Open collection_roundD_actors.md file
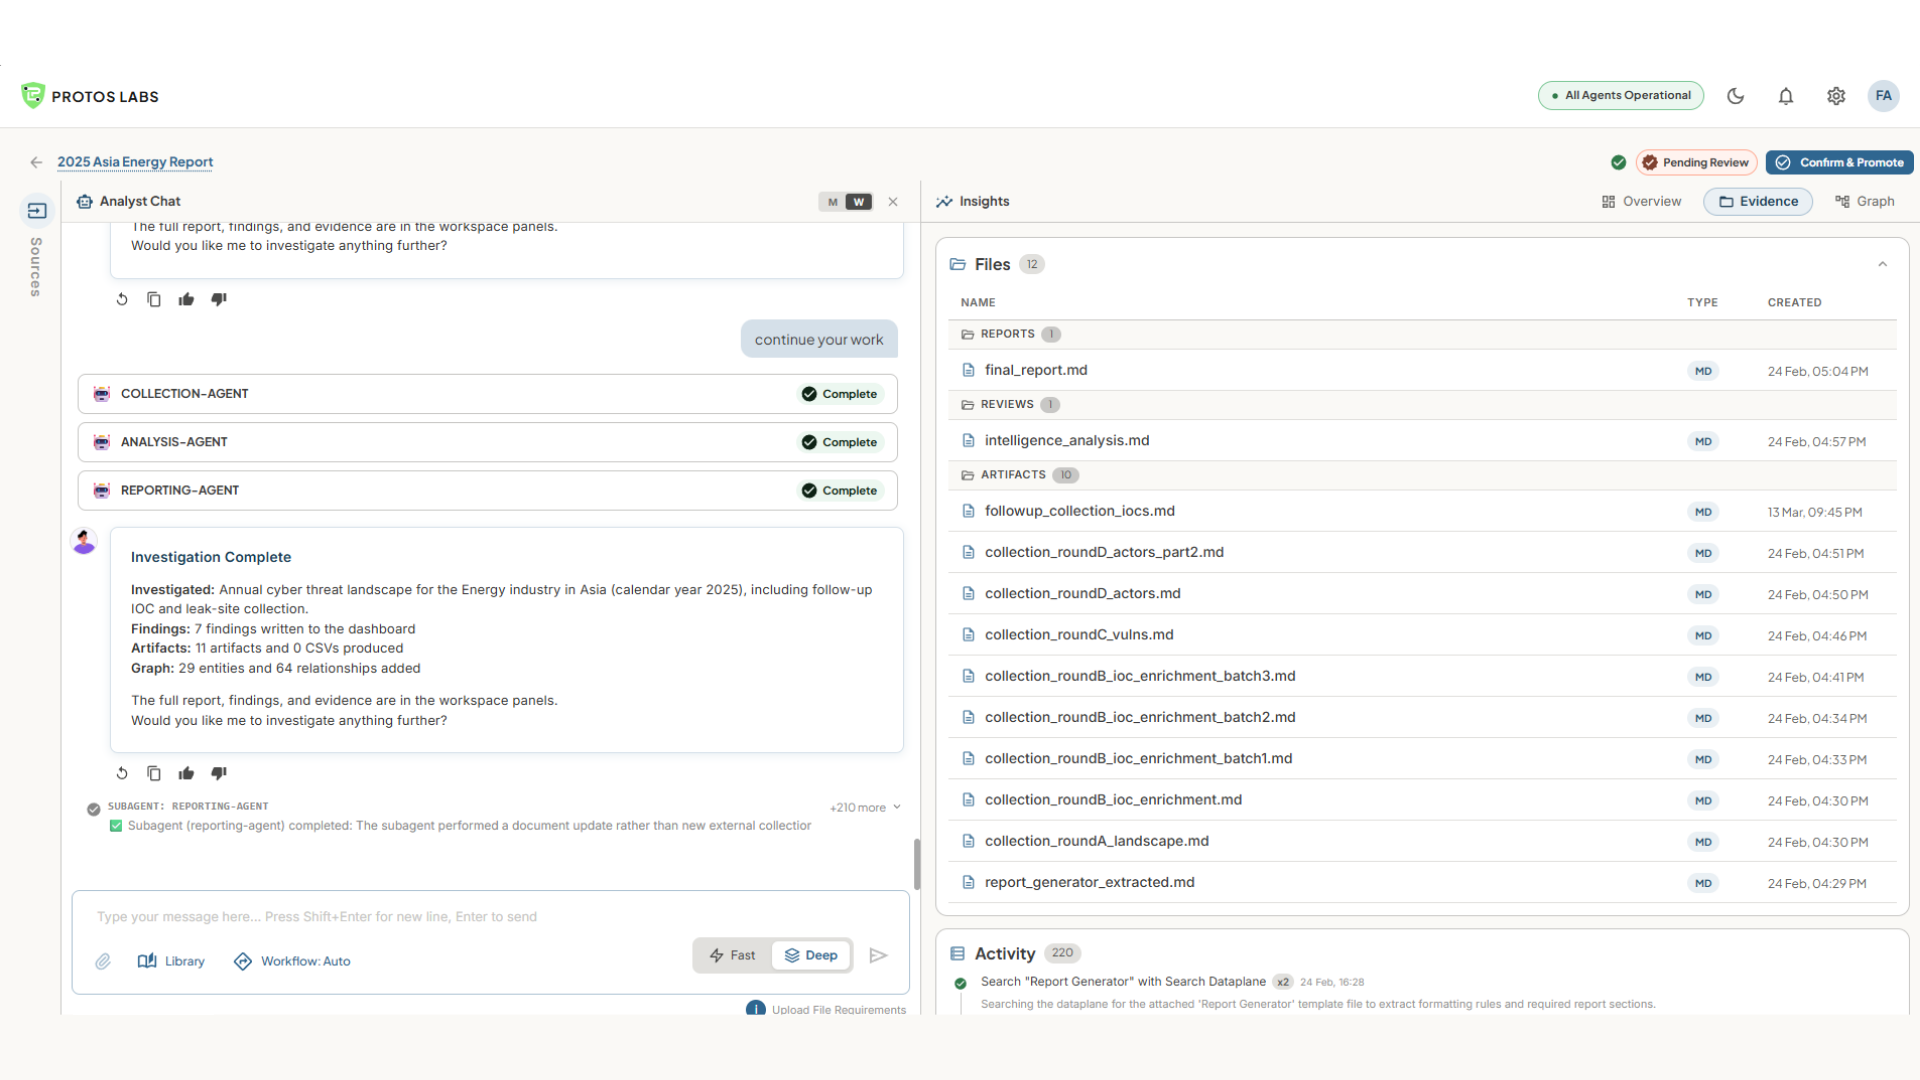 click(x=1422, y=594)
